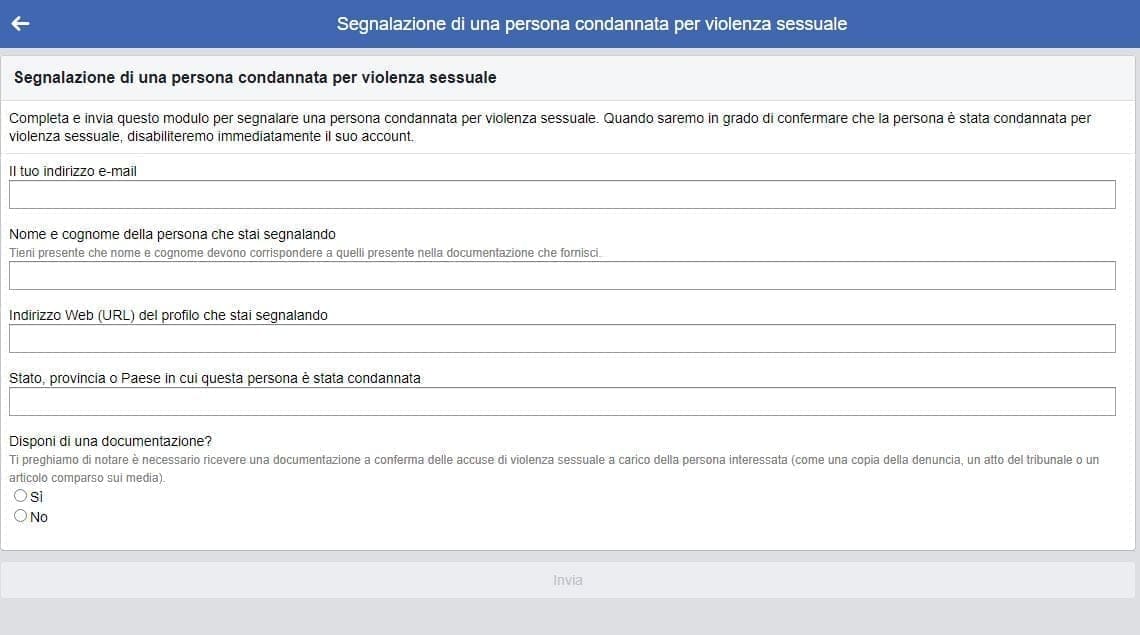Click the title text in the blue header bar
The width and height of the screenshot is (1140, 635).
coord(592,24)
